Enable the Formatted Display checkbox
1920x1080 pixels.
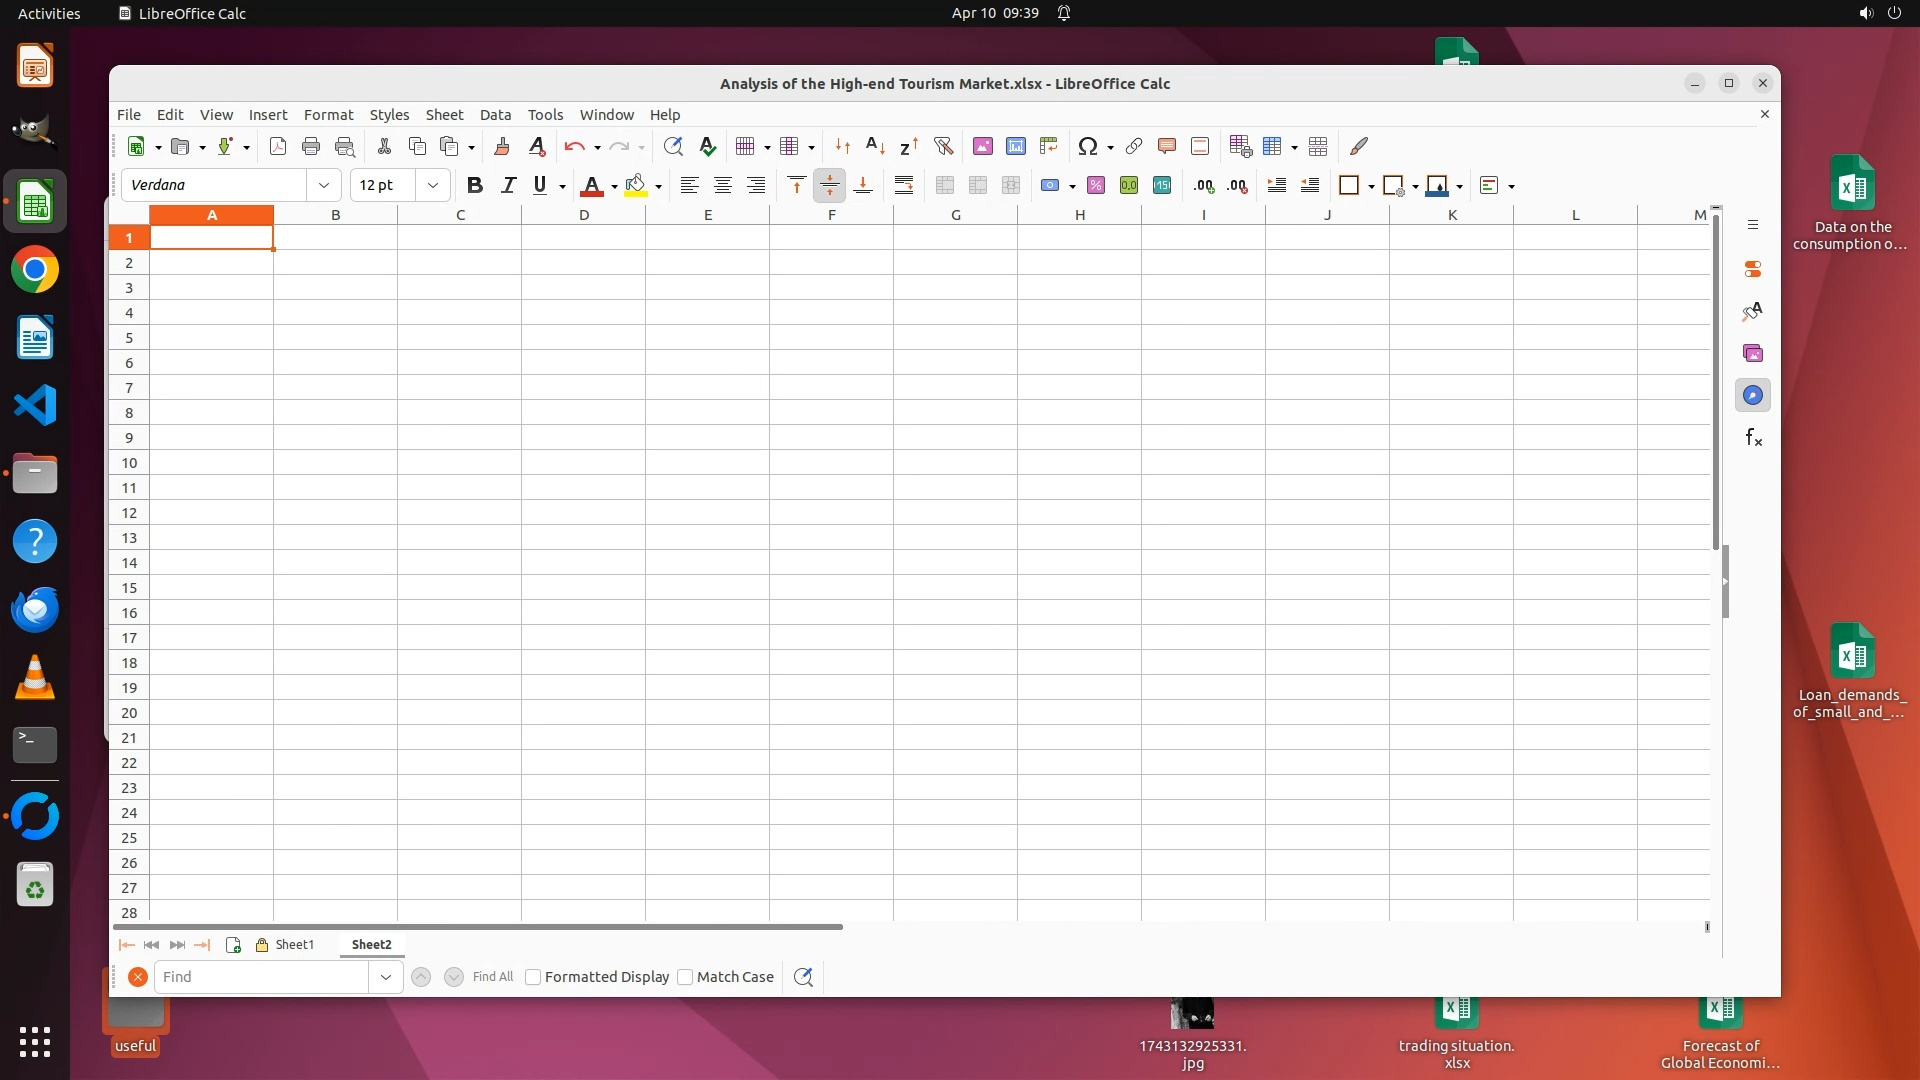coord(533,977)
